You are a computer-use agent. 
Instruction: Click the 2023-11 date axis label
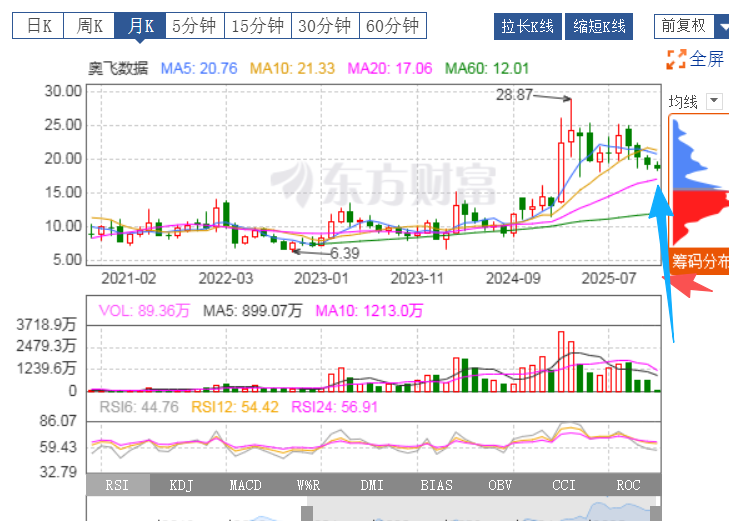click(x=417, y=278)
